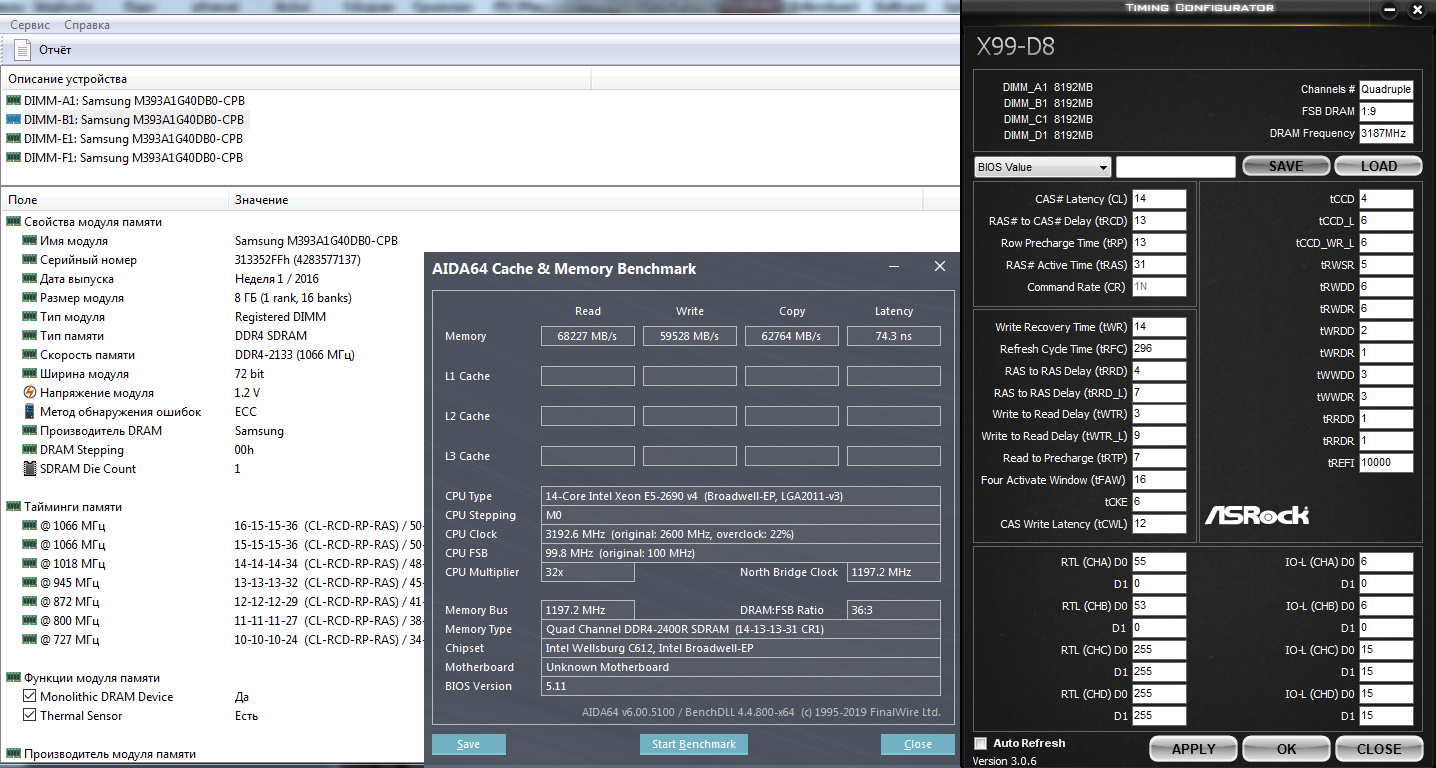Open the Сервис menu
This screenshot has height=768, width=1436.
(30, 25)
